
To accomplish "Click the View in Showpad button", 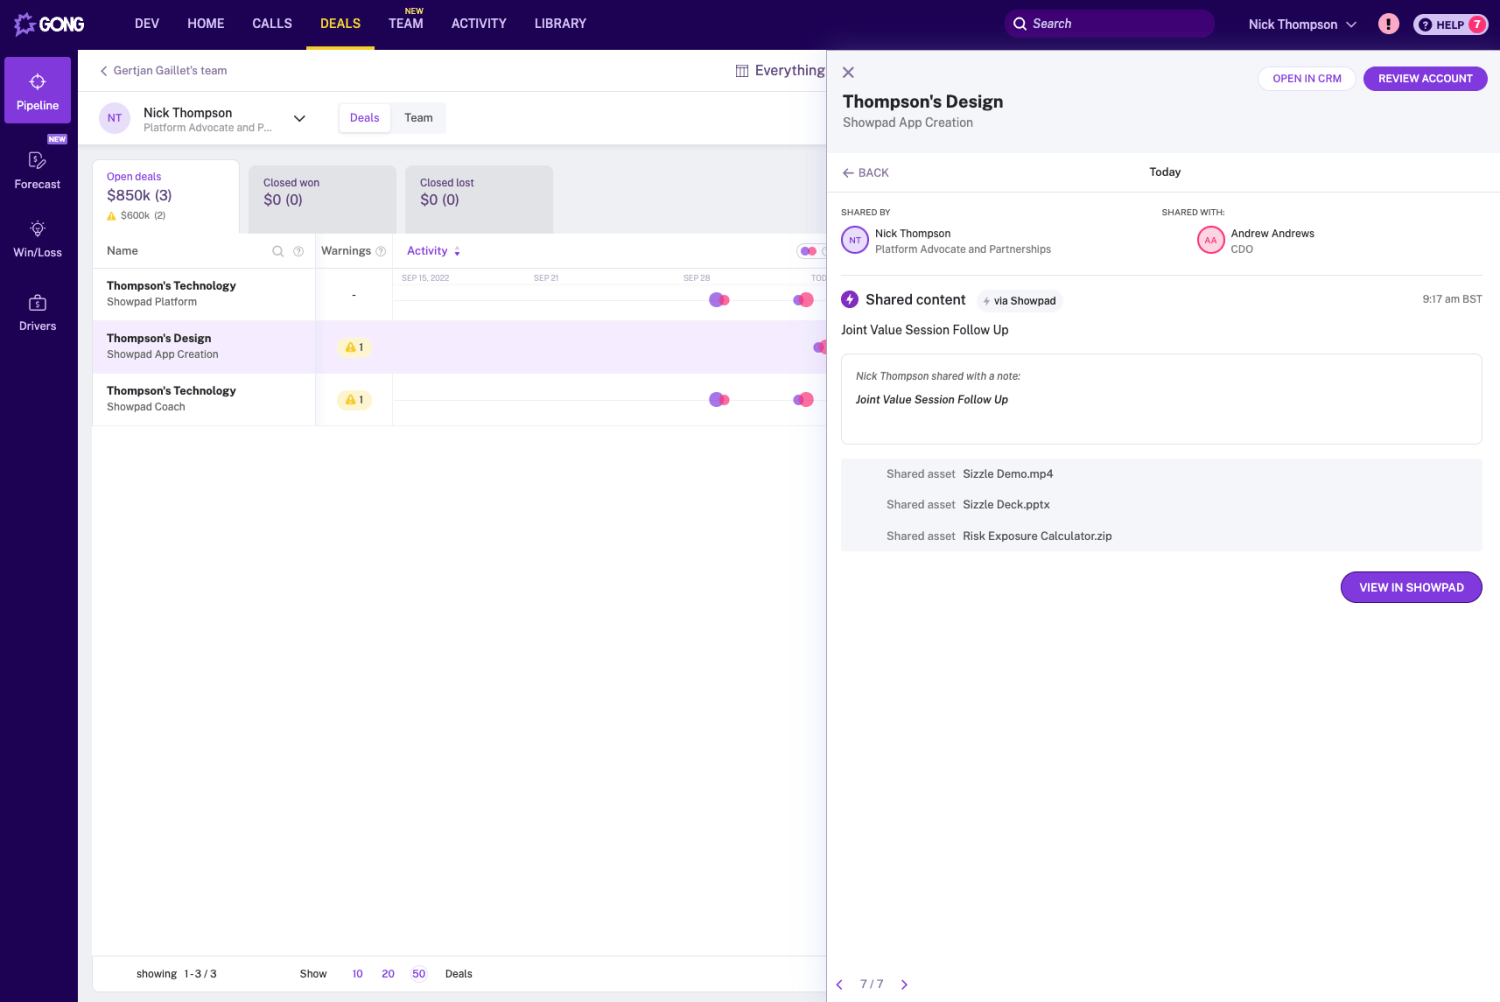I will pos(1410,588).
